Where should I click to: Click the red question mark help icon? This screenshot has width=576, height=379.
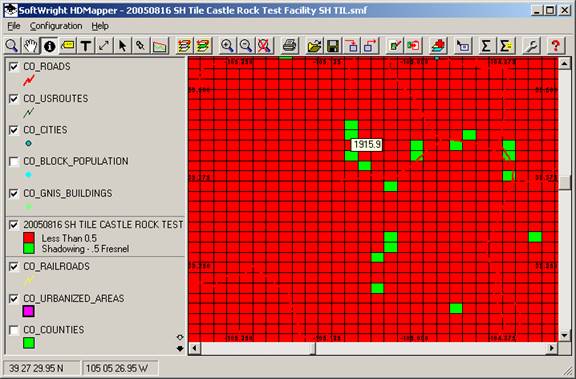pyautogui.click(x=555, y=46)
